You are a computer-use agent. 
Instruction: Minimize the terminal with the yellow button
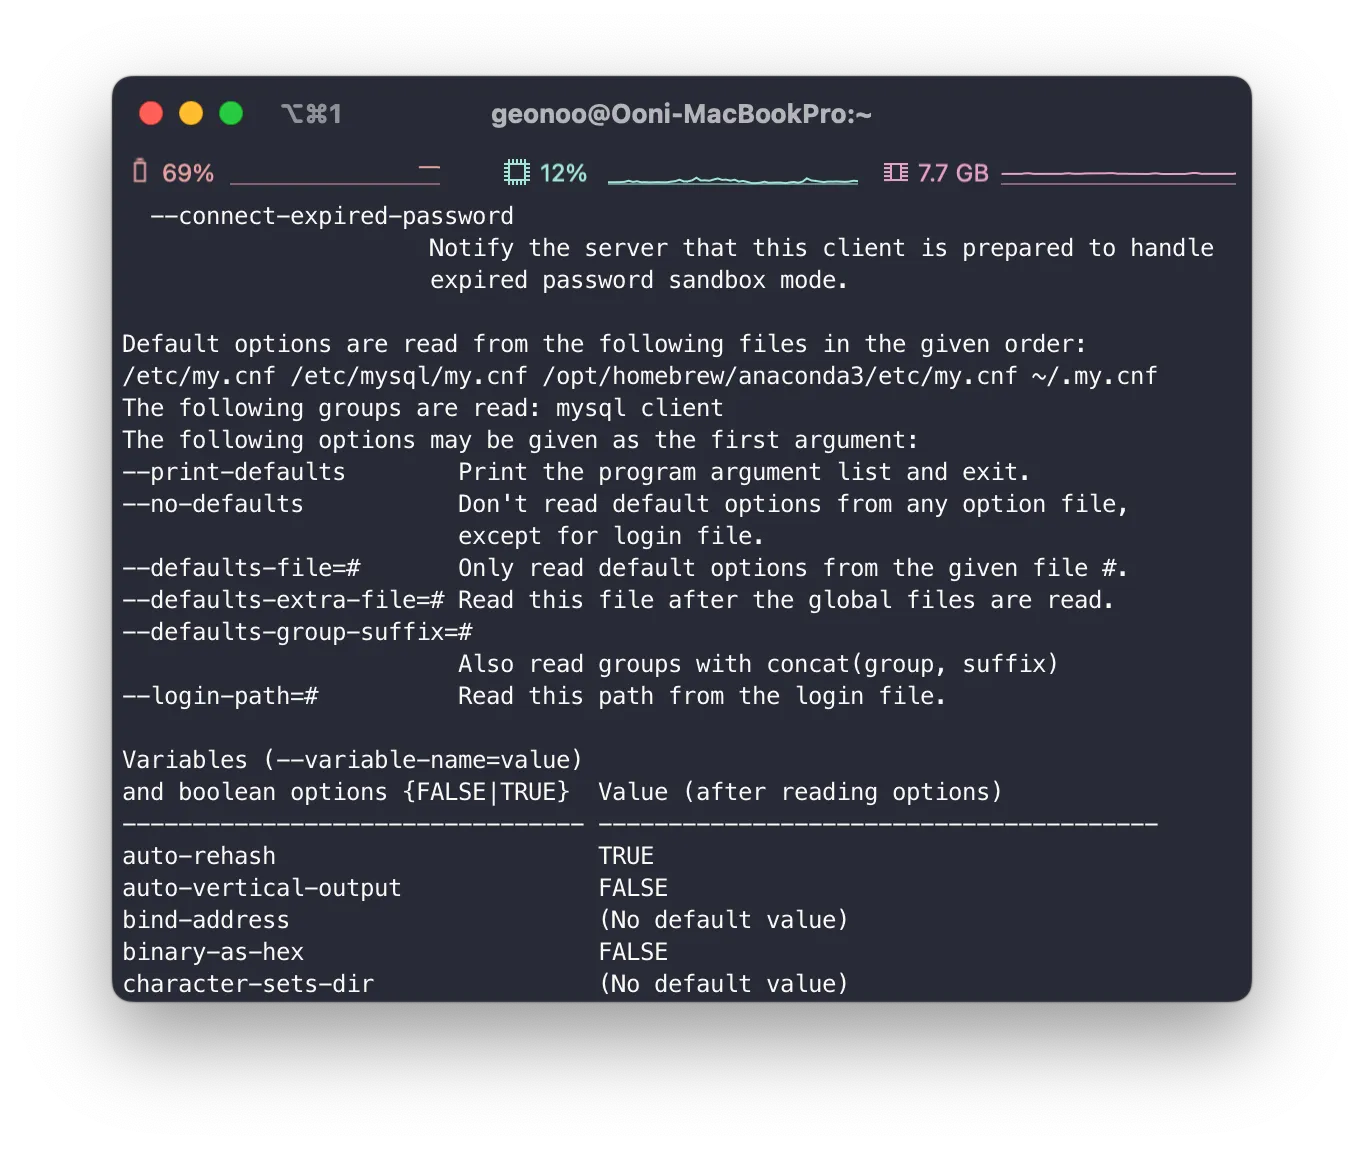[x=191, y=113]
